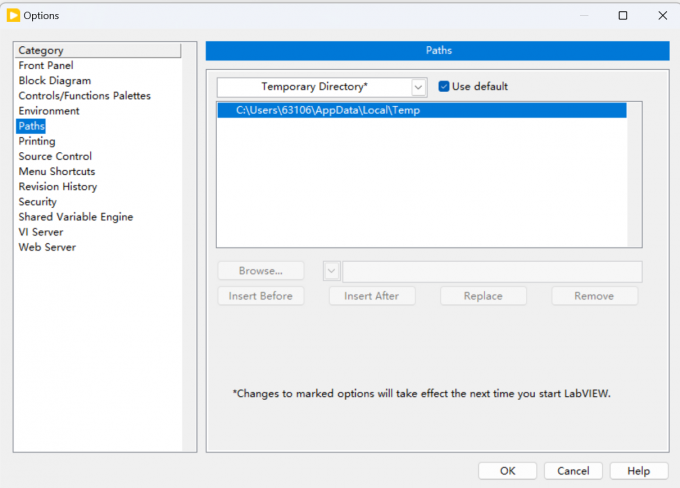This screenshot has width=680, height=488.
Task: Select Front Panel category
Action: pos(46,66)
